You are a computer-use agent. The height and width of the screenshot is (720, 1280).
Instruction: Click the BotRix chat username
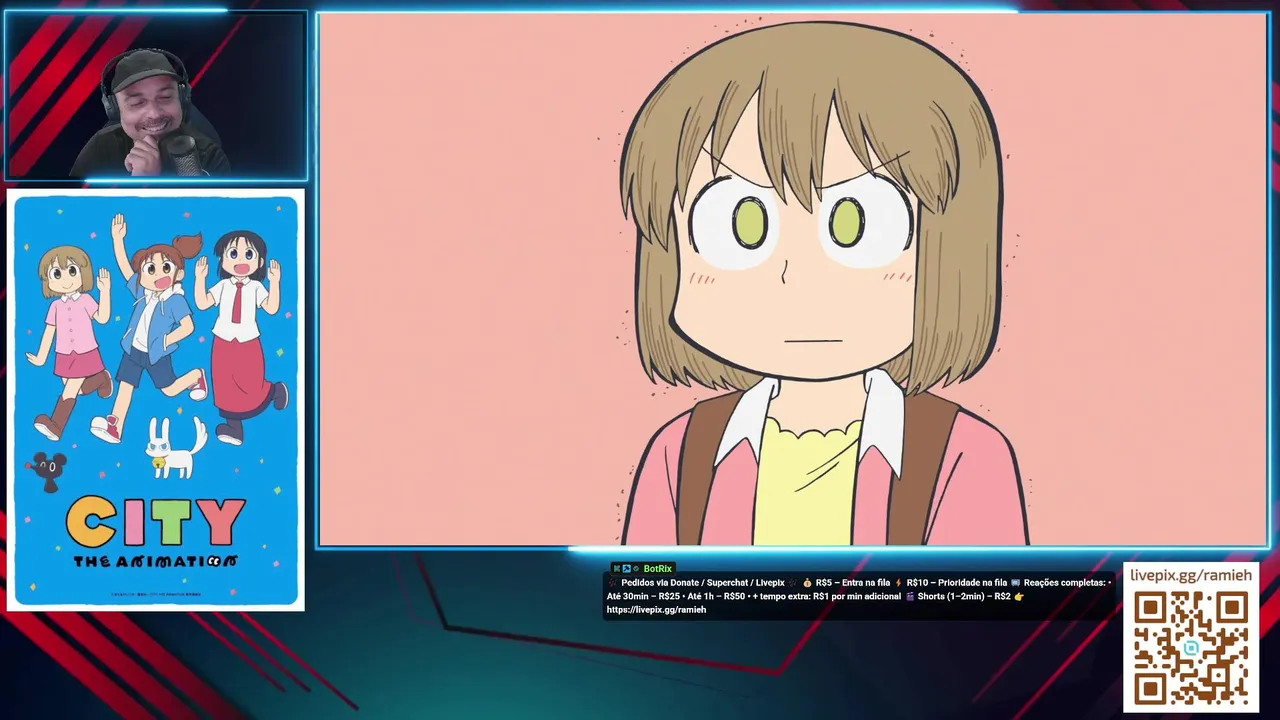(x=657, y=569)
